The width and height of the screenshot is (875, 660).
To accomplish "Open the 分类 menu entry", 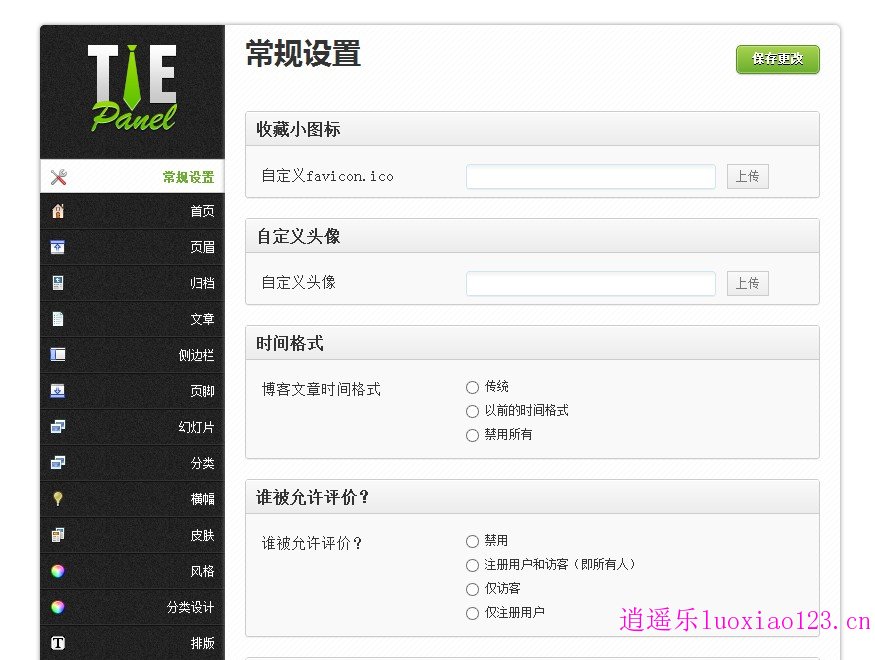I will point(132,463).
